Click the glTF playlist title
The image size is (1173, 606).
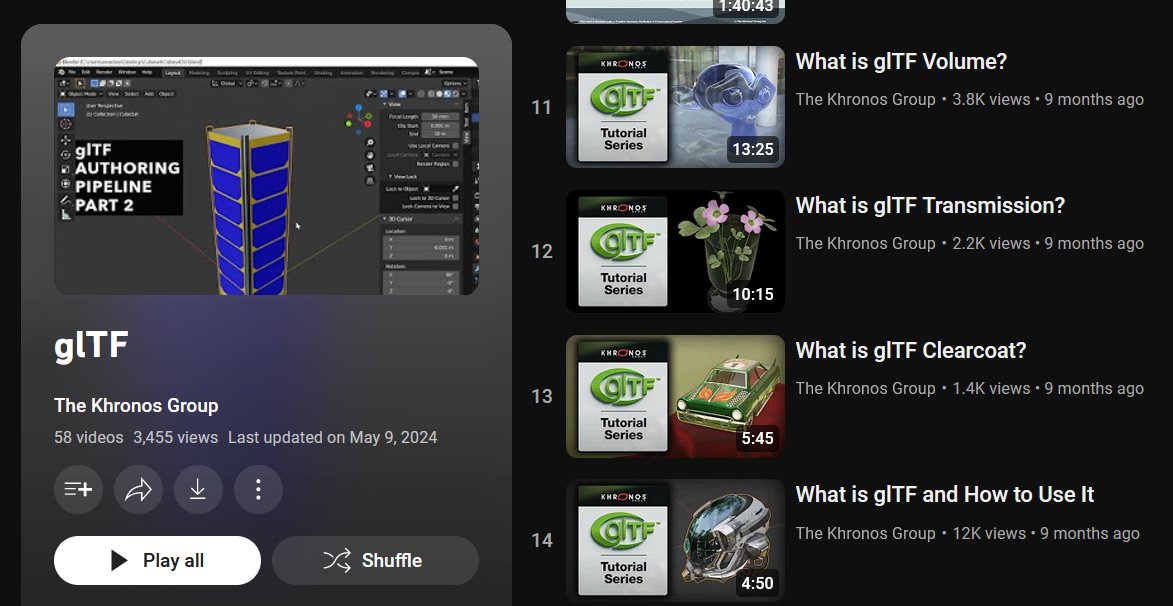coord(91,346)
